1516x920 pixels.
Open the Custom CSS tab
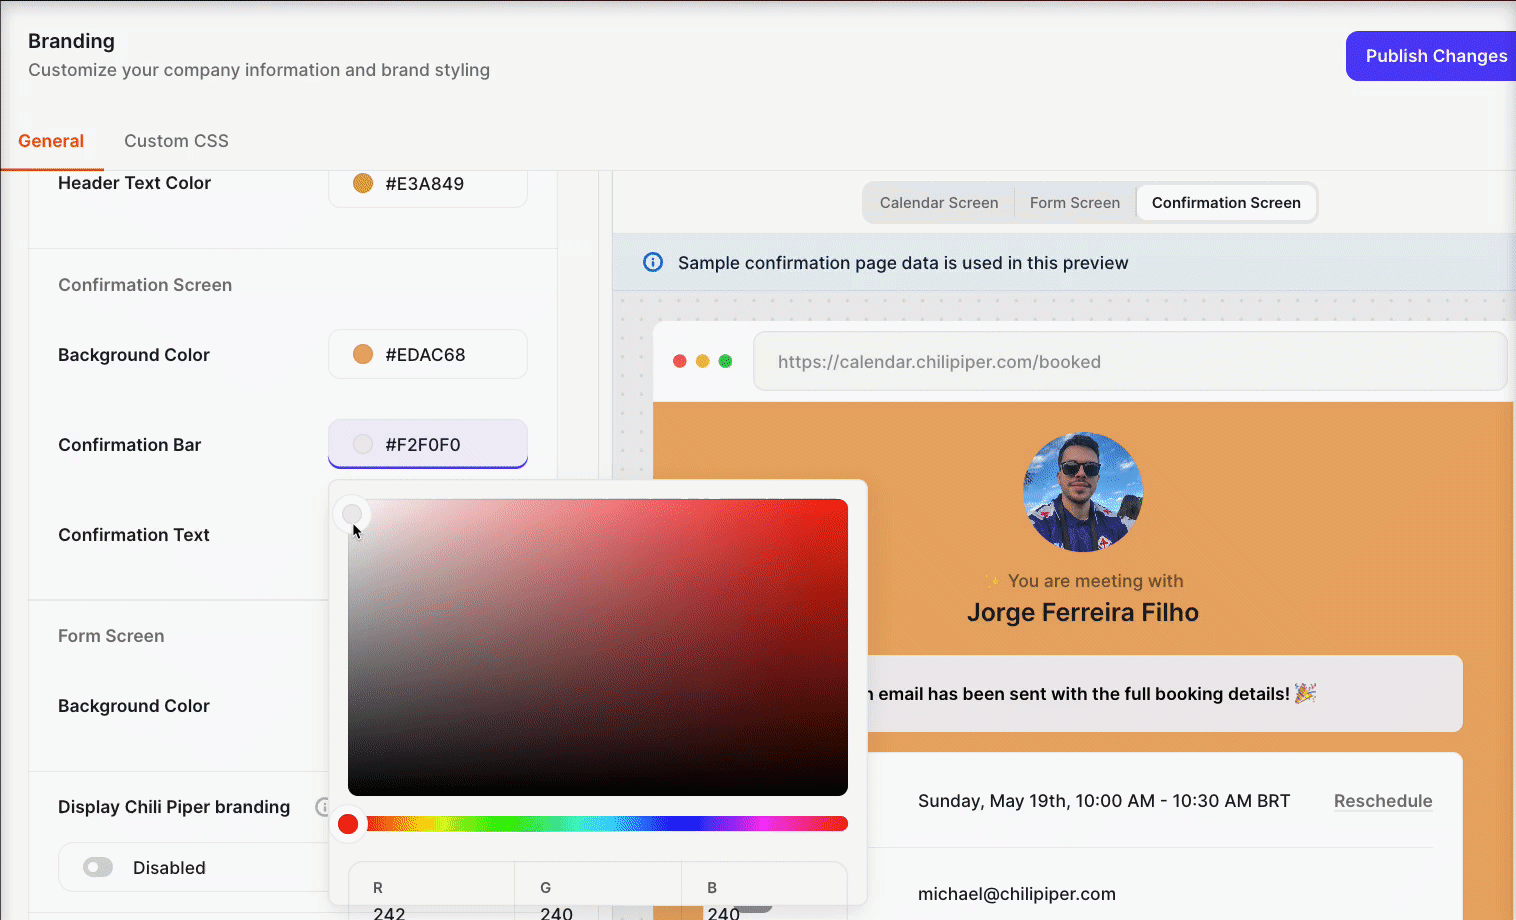[x=176, y=141]
